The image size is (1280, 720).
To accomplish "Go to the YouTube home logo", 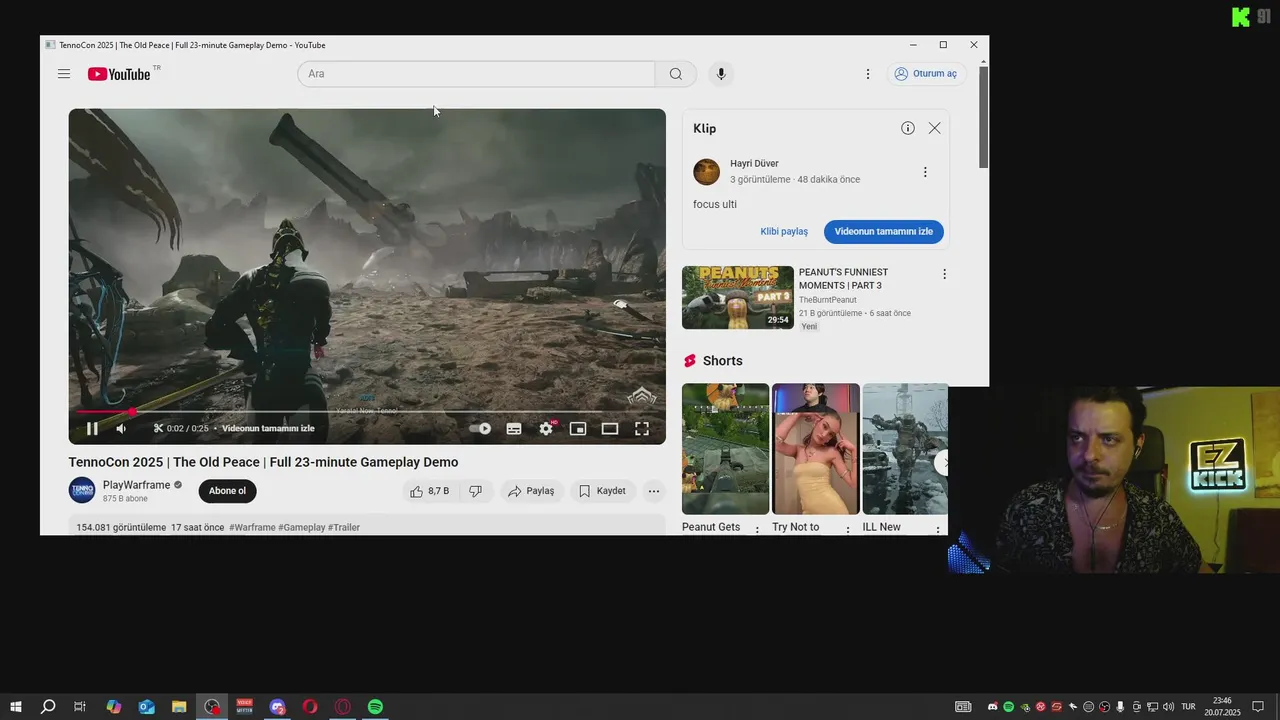I will 119,74.
